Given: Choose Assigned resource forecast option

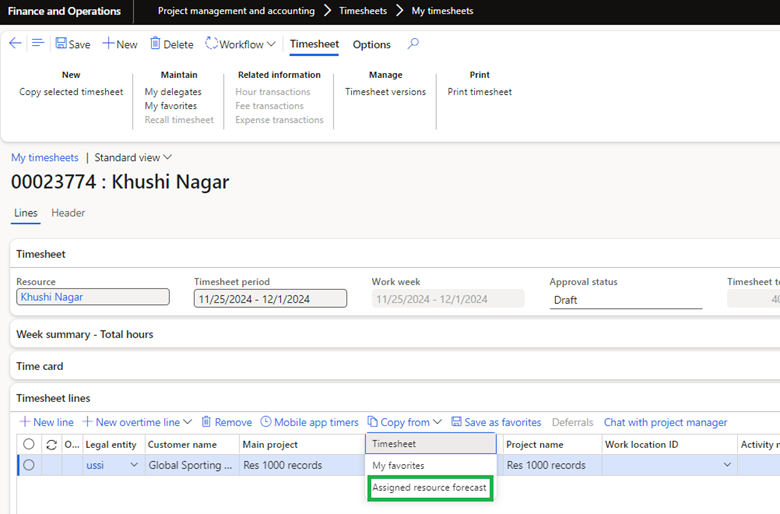Looking at the screenshot, I should click(429, 488).
